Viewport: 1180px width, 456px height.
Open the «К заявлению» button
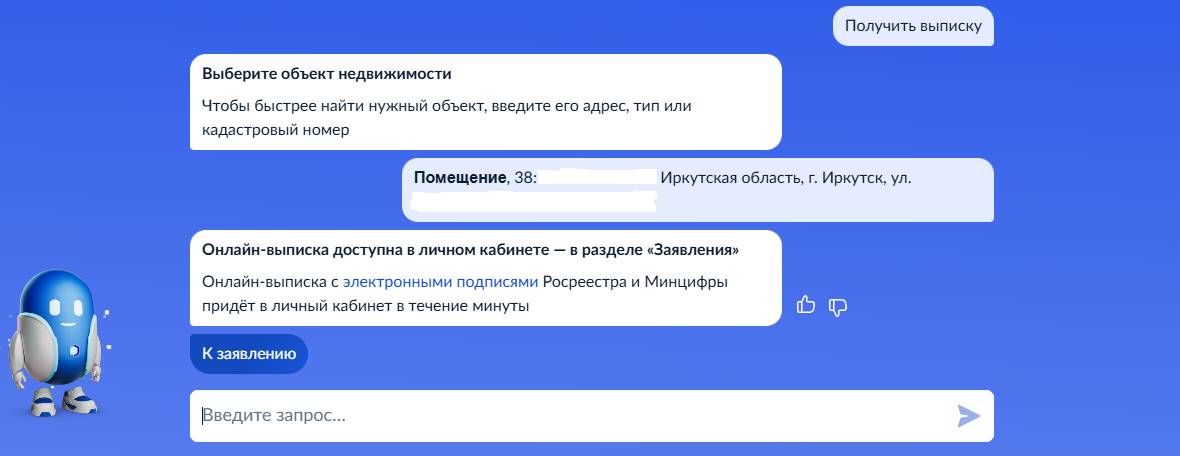point(249,354)
